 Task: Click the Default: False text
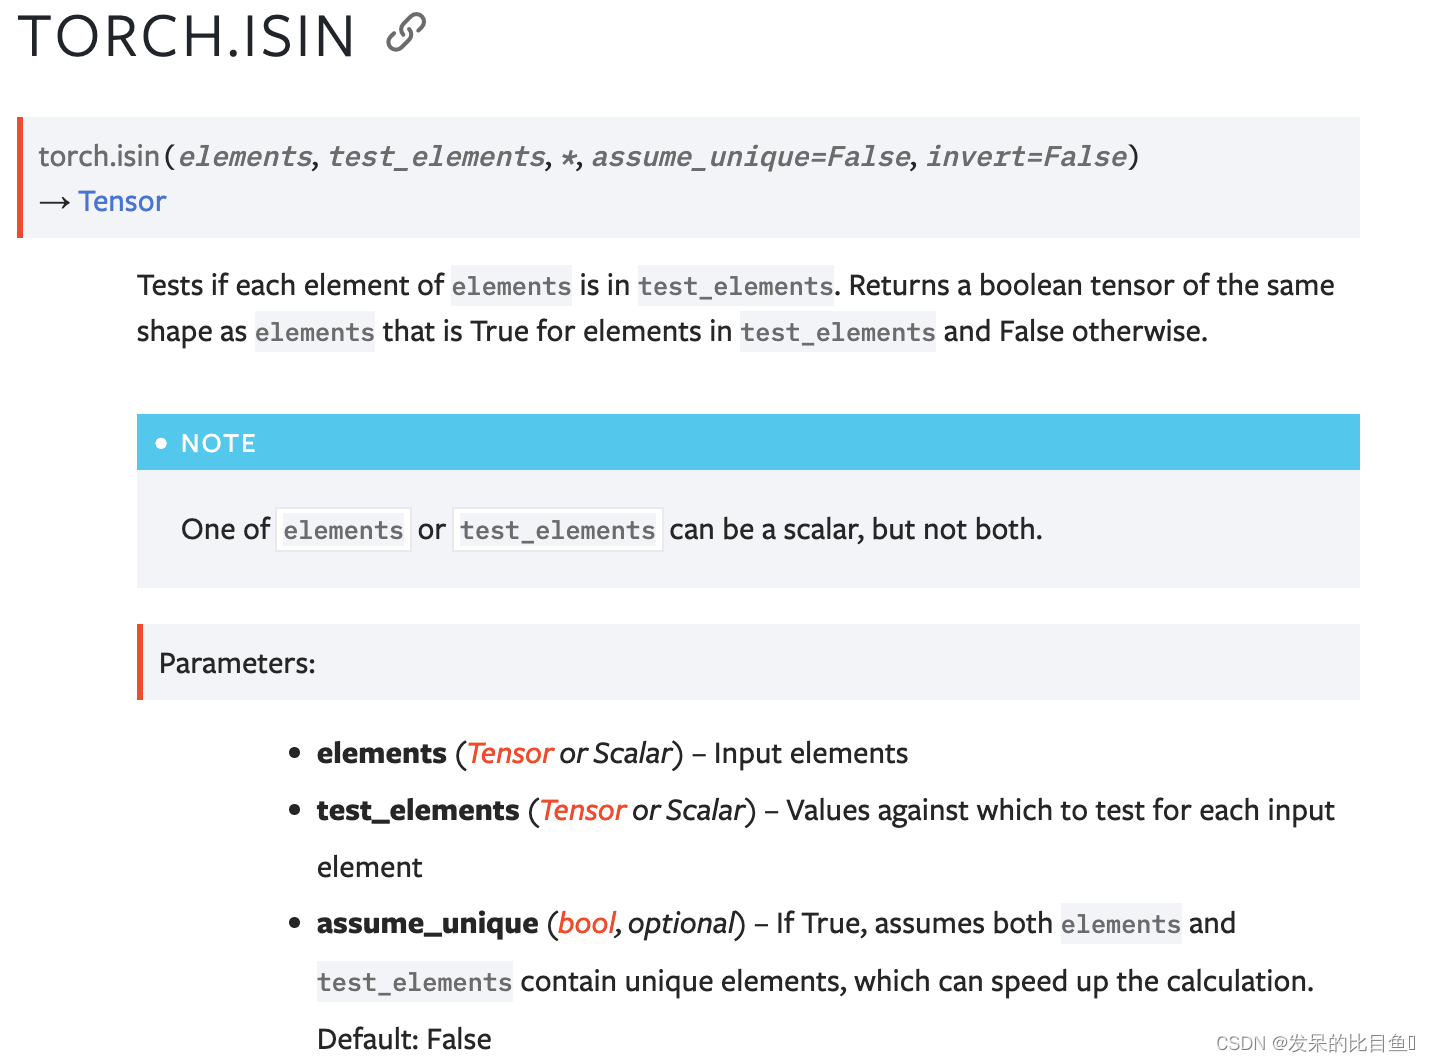pyautogui.click(x=404, y=1039)
